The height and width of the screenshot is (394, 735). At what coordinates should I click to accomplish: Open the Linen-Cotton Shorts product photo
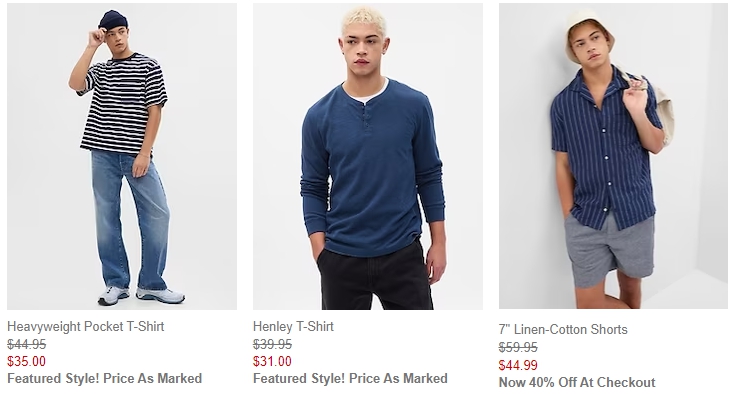tap(613, 156)
